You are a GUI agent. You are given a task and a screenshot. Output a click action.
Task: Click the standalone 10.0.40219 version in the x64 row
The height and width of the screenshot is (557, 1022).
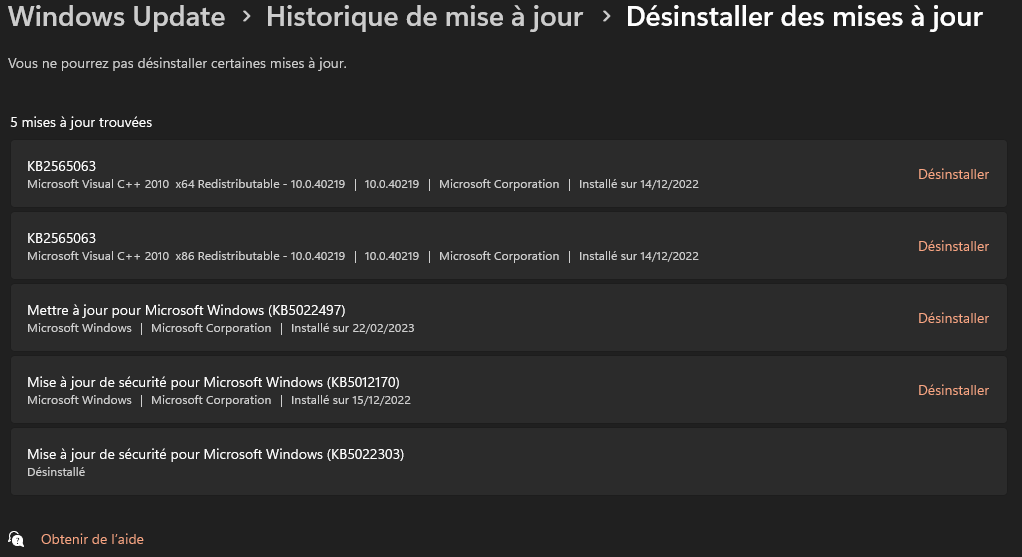392,184
